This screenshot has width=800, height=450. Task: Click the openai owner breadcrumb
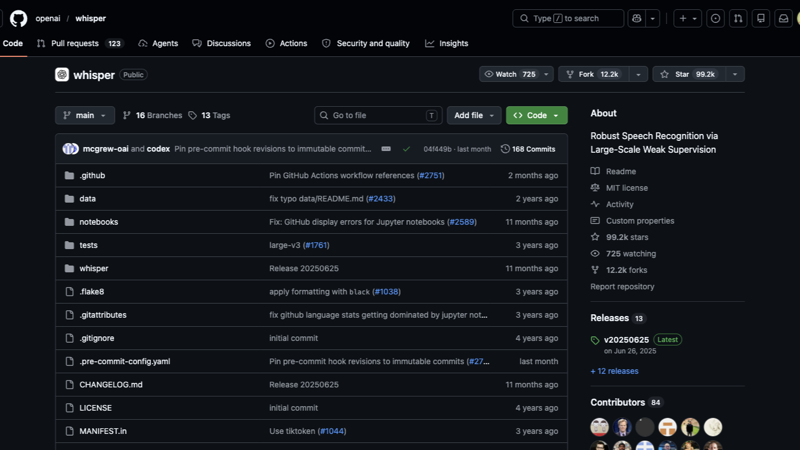point(48,18)
